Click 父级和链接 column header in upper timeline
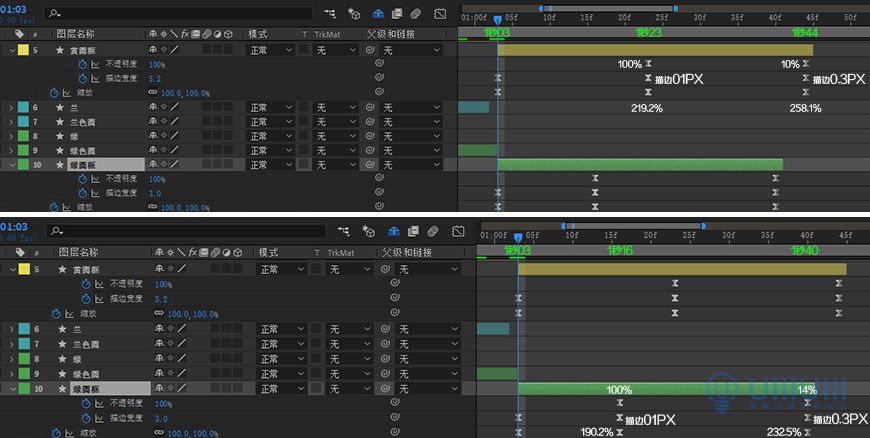Screen dimensions: 870x438 click(x=392, y=34)
